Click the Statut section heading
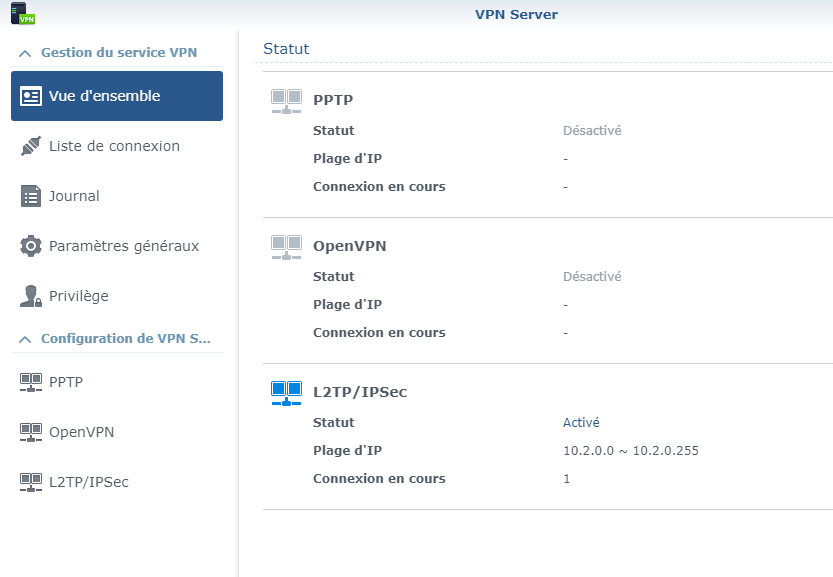833x577 pixels. pyautogui.click(x=286, y=49)
